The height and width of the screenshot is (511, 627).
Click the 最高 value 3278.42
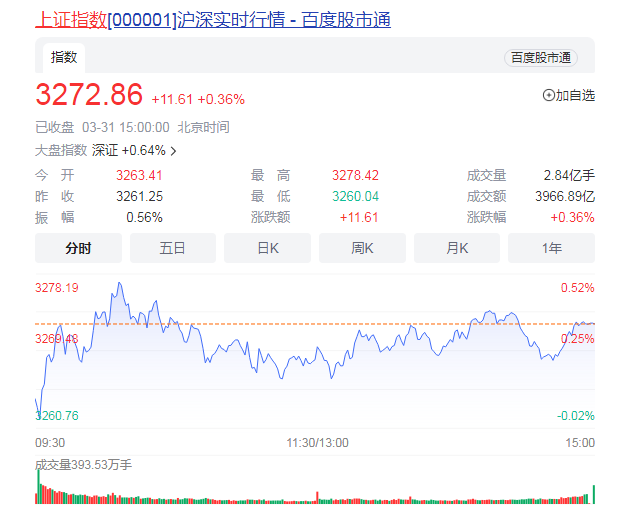point(355,175)
